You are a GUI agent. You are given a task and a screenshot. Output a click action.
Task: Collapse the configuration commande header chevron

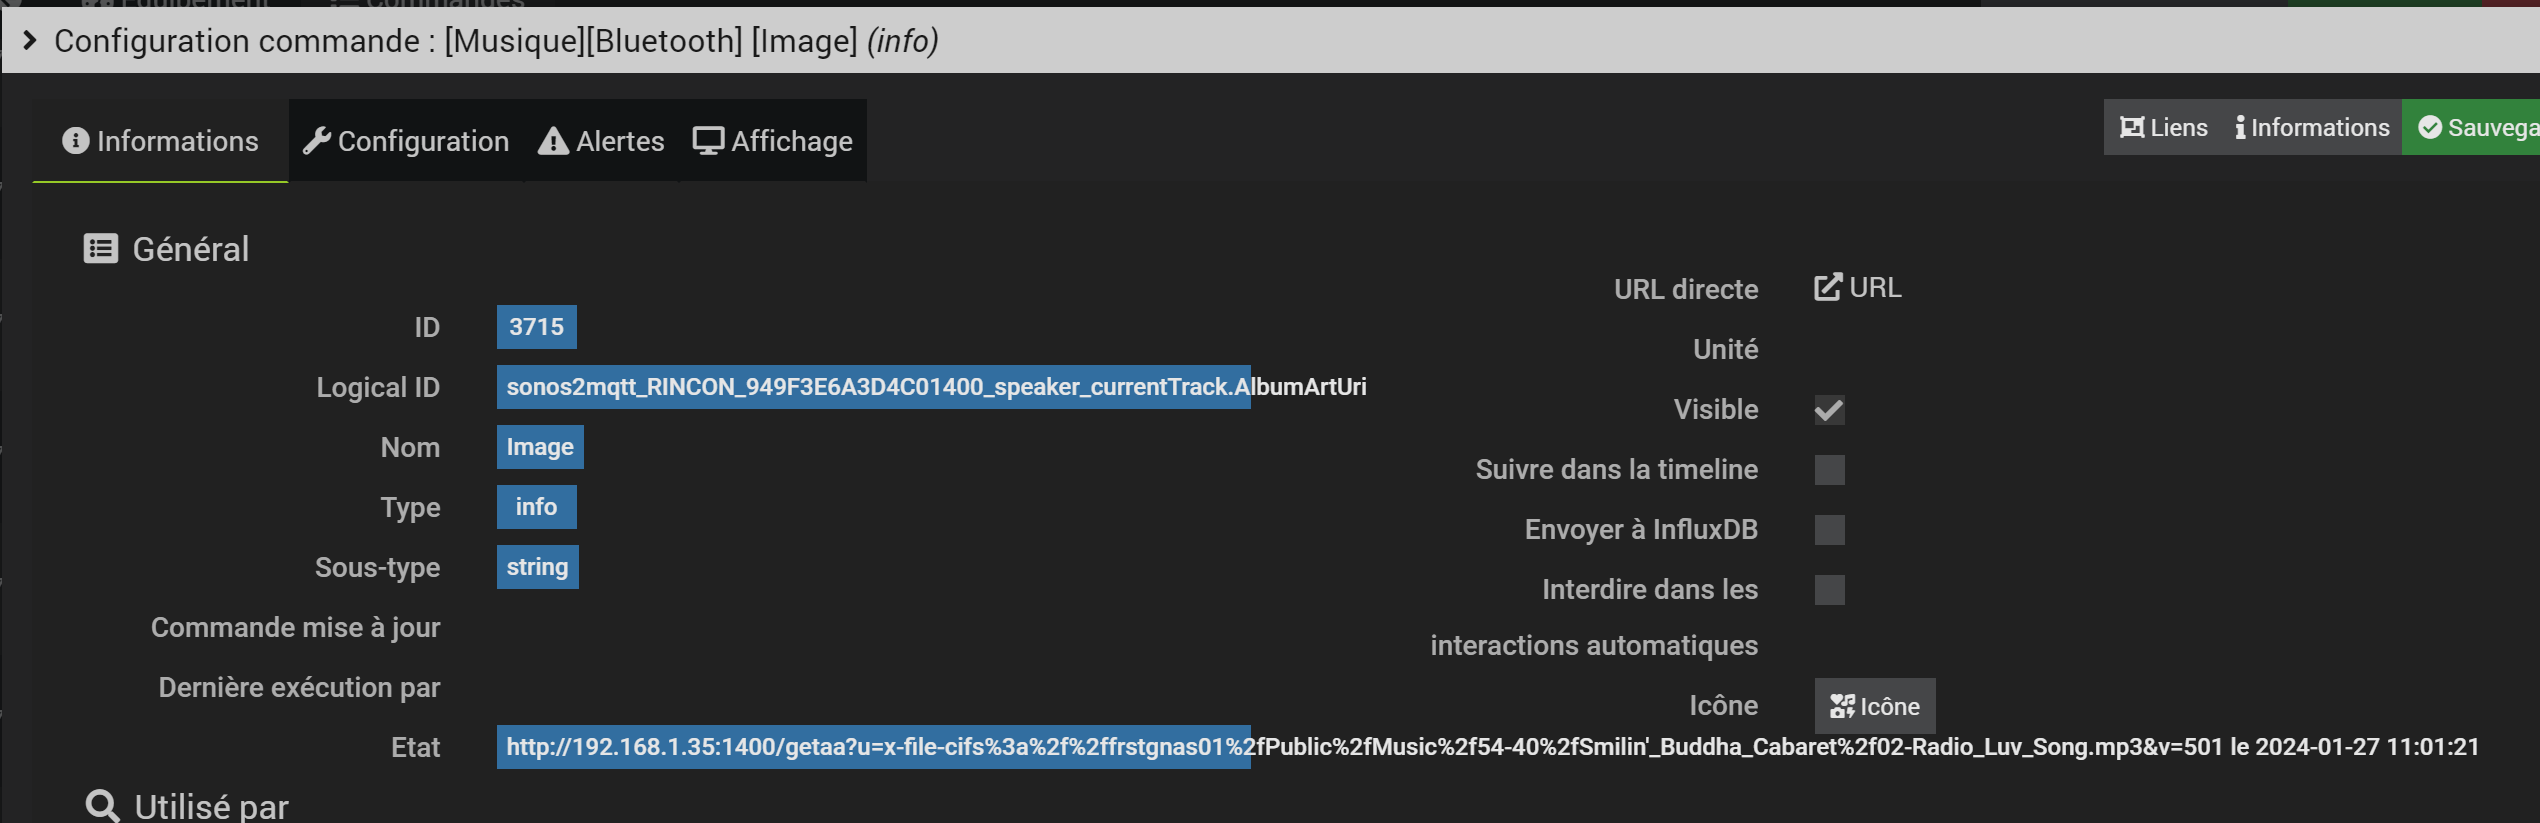pyautogui.click(x=29, y=40)
